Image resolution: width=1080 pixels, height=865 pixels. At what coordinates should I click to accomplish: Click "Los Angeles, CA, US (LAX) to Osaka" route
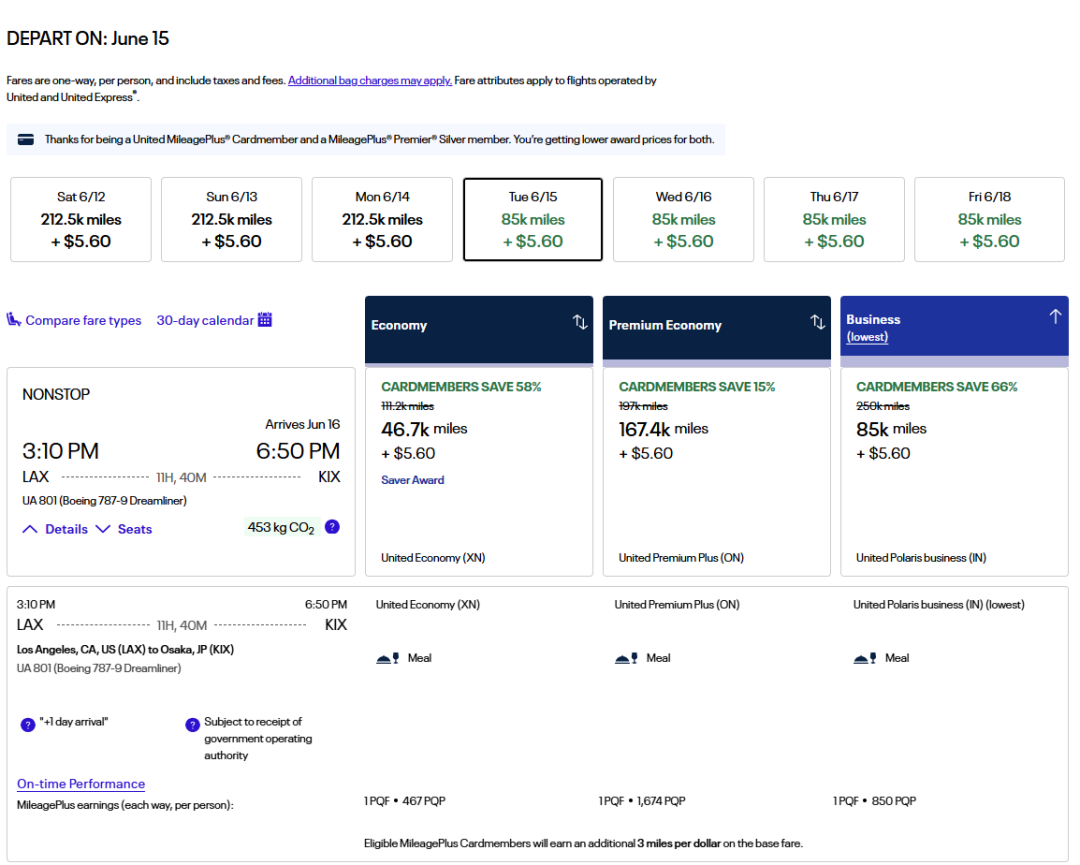coord(125,649)
